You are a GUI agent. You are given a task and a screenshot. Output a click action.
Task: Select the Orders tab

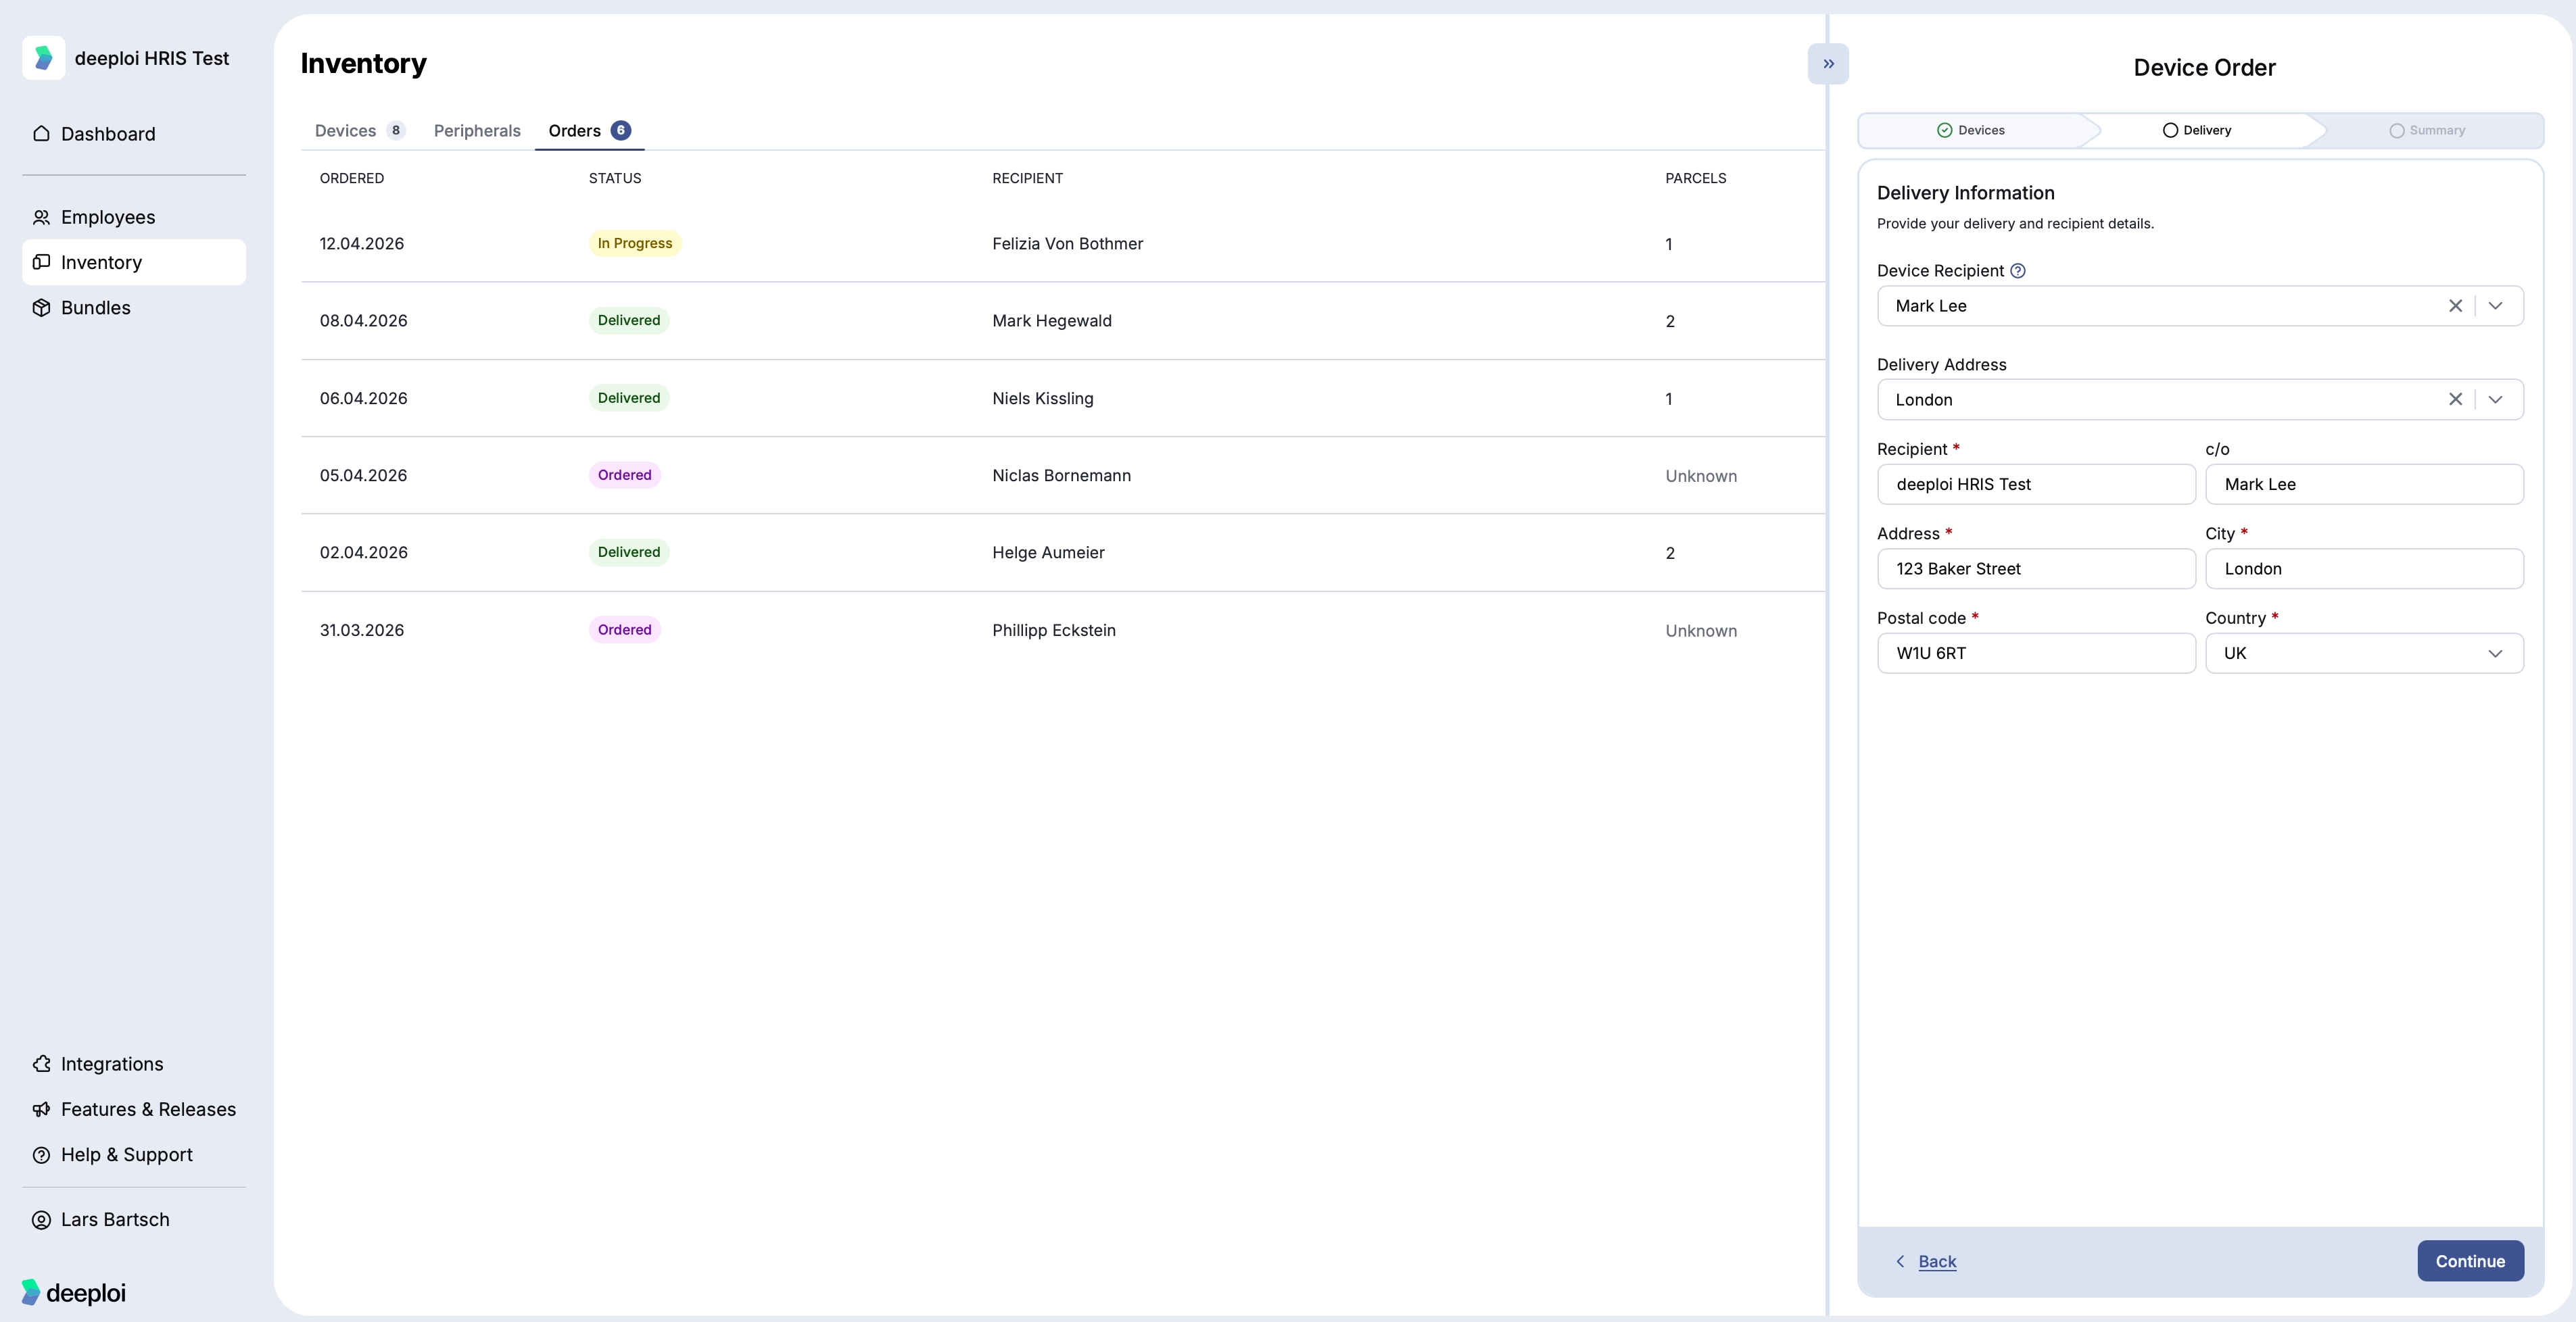[589, 131]
